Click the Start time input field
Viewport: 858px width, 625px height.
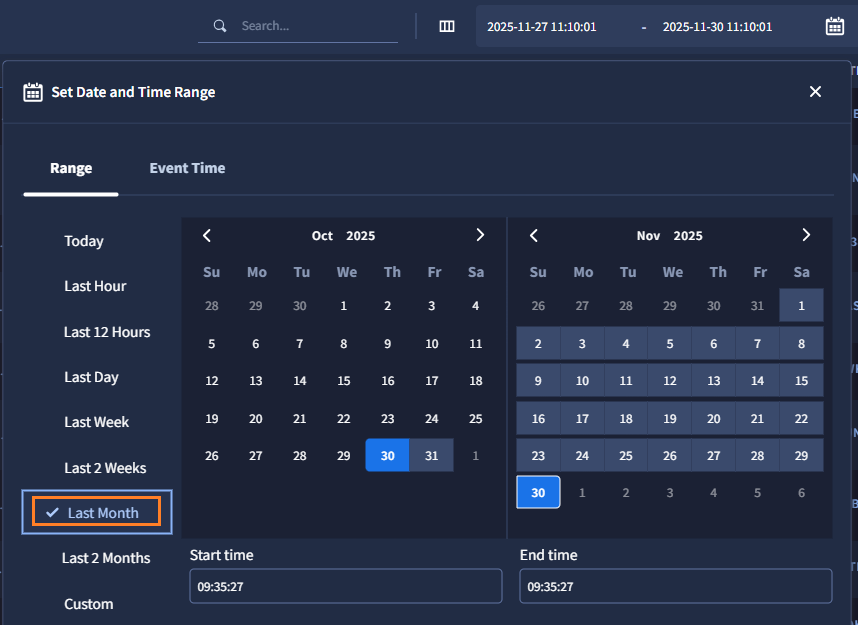click(x=345, y=587)
